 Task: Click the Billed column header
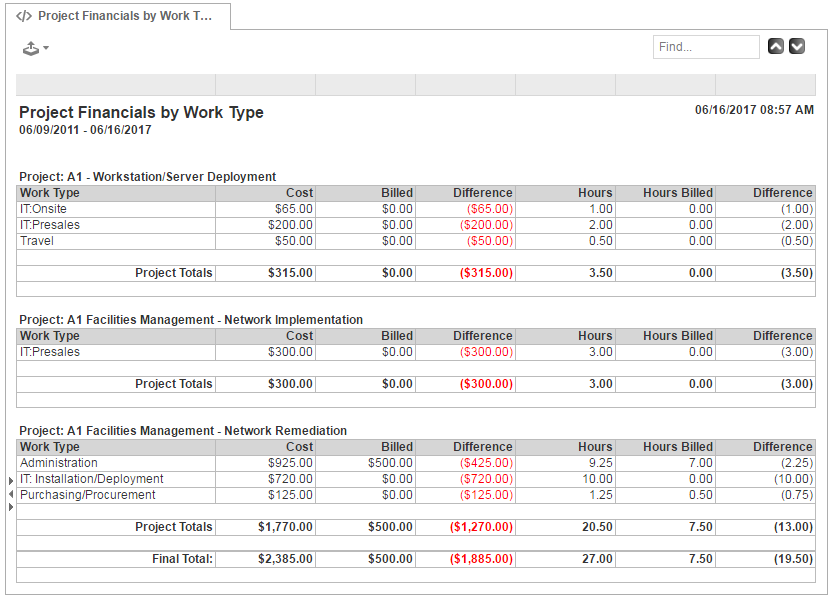(x=396, y=193)
